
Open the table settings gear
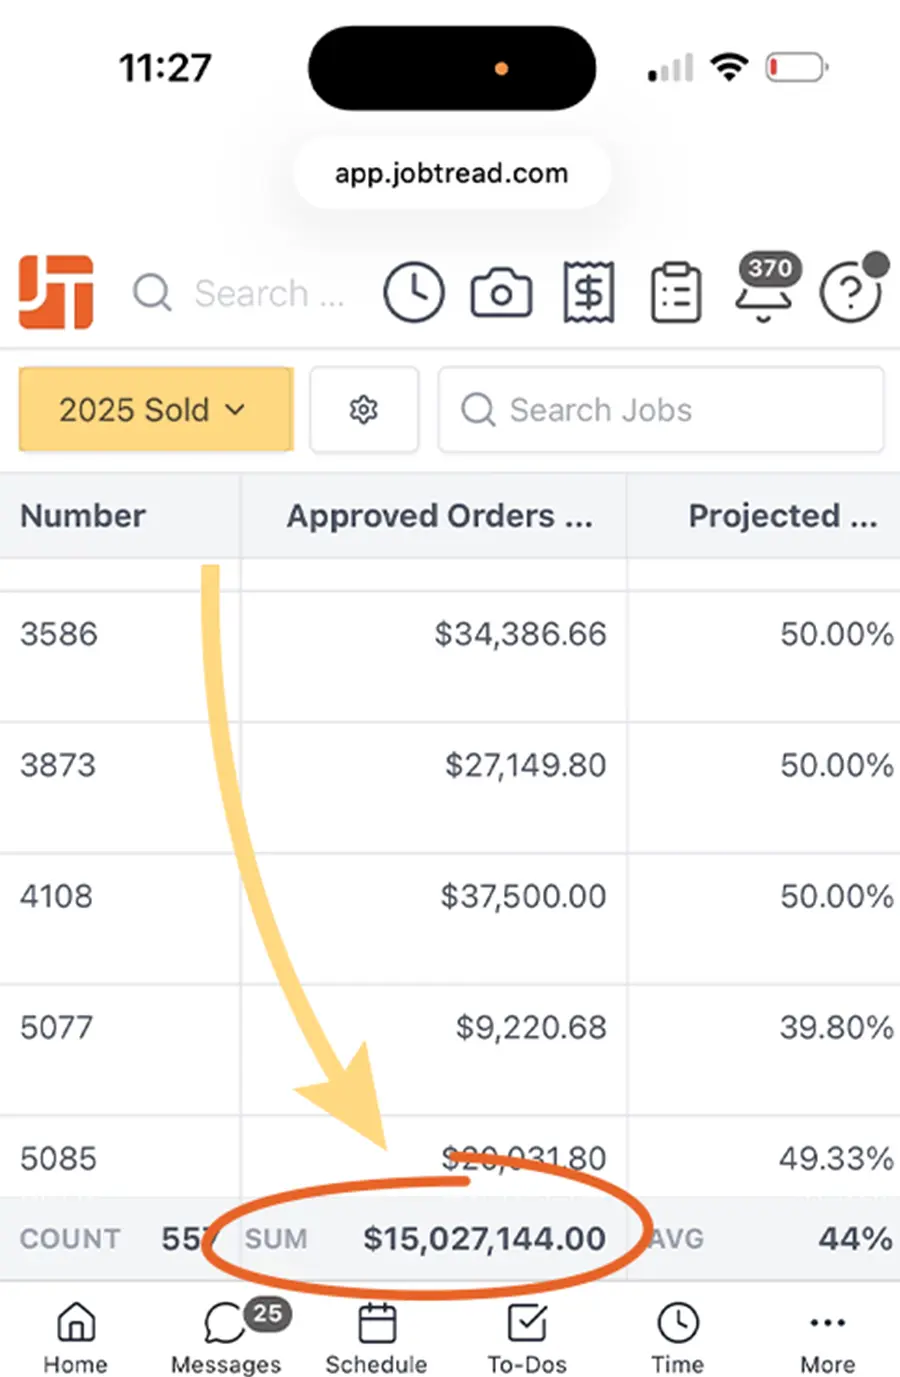coord(363,410)
